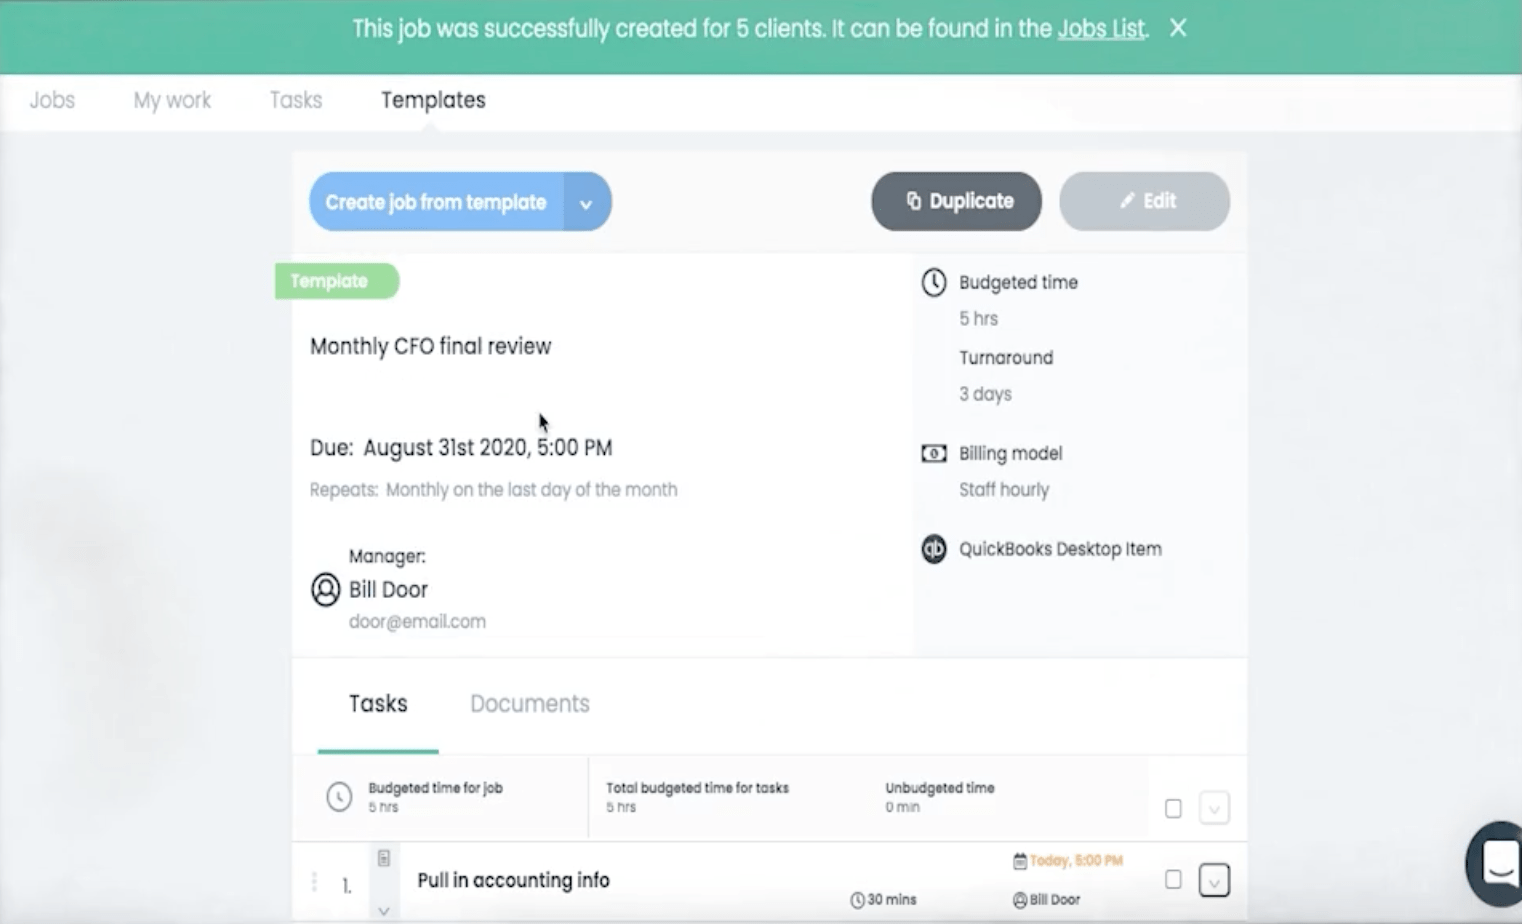Viewport: 1522px width, 924px height.
Task: Click the QuickBooks Desktop Item logo
Action: click(933, 549)
